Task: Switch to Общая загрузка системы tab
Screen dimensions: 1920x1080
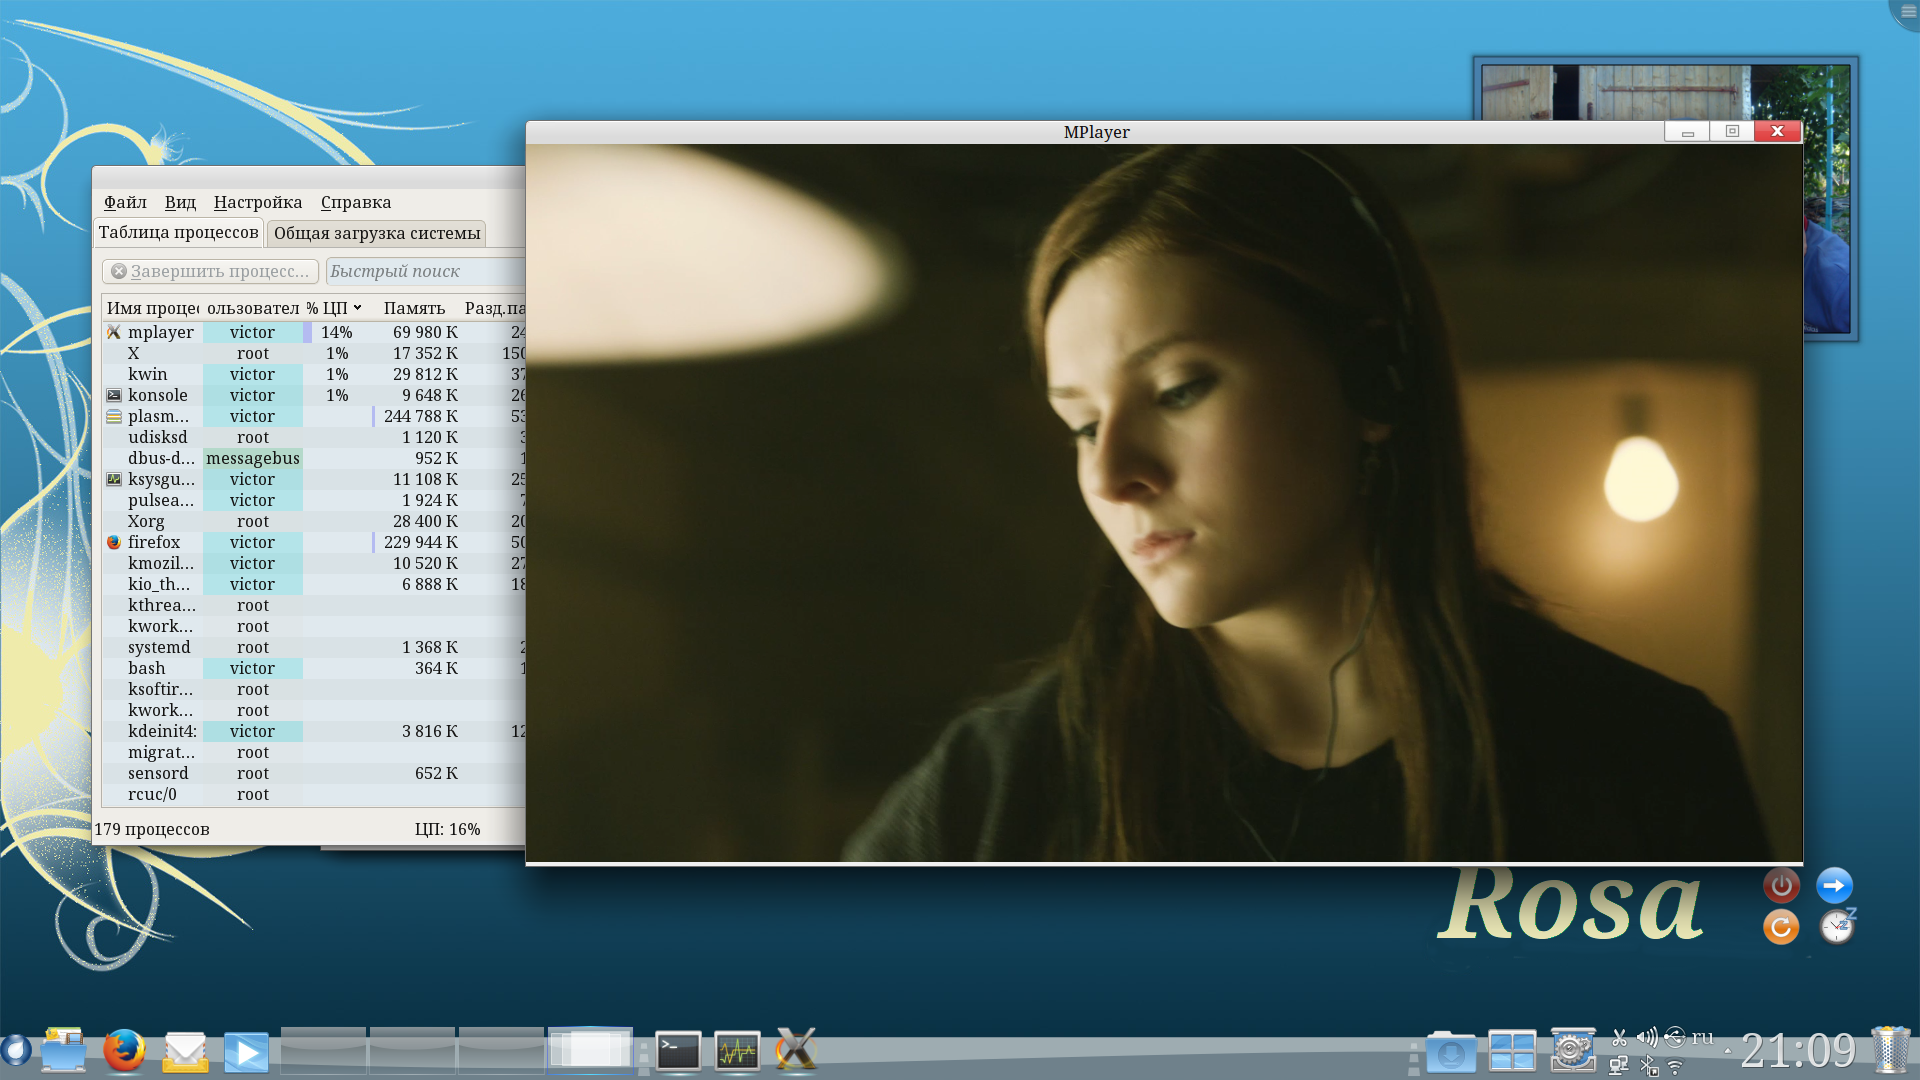Action: click(x=377, y=233)
